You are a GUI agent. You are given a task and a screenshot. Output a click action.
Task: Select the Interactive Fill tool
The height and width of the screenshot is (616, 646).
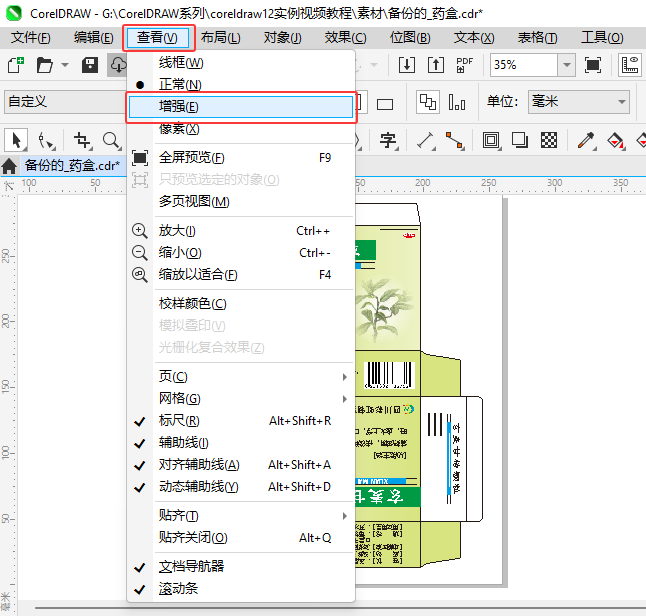point(616,141)
